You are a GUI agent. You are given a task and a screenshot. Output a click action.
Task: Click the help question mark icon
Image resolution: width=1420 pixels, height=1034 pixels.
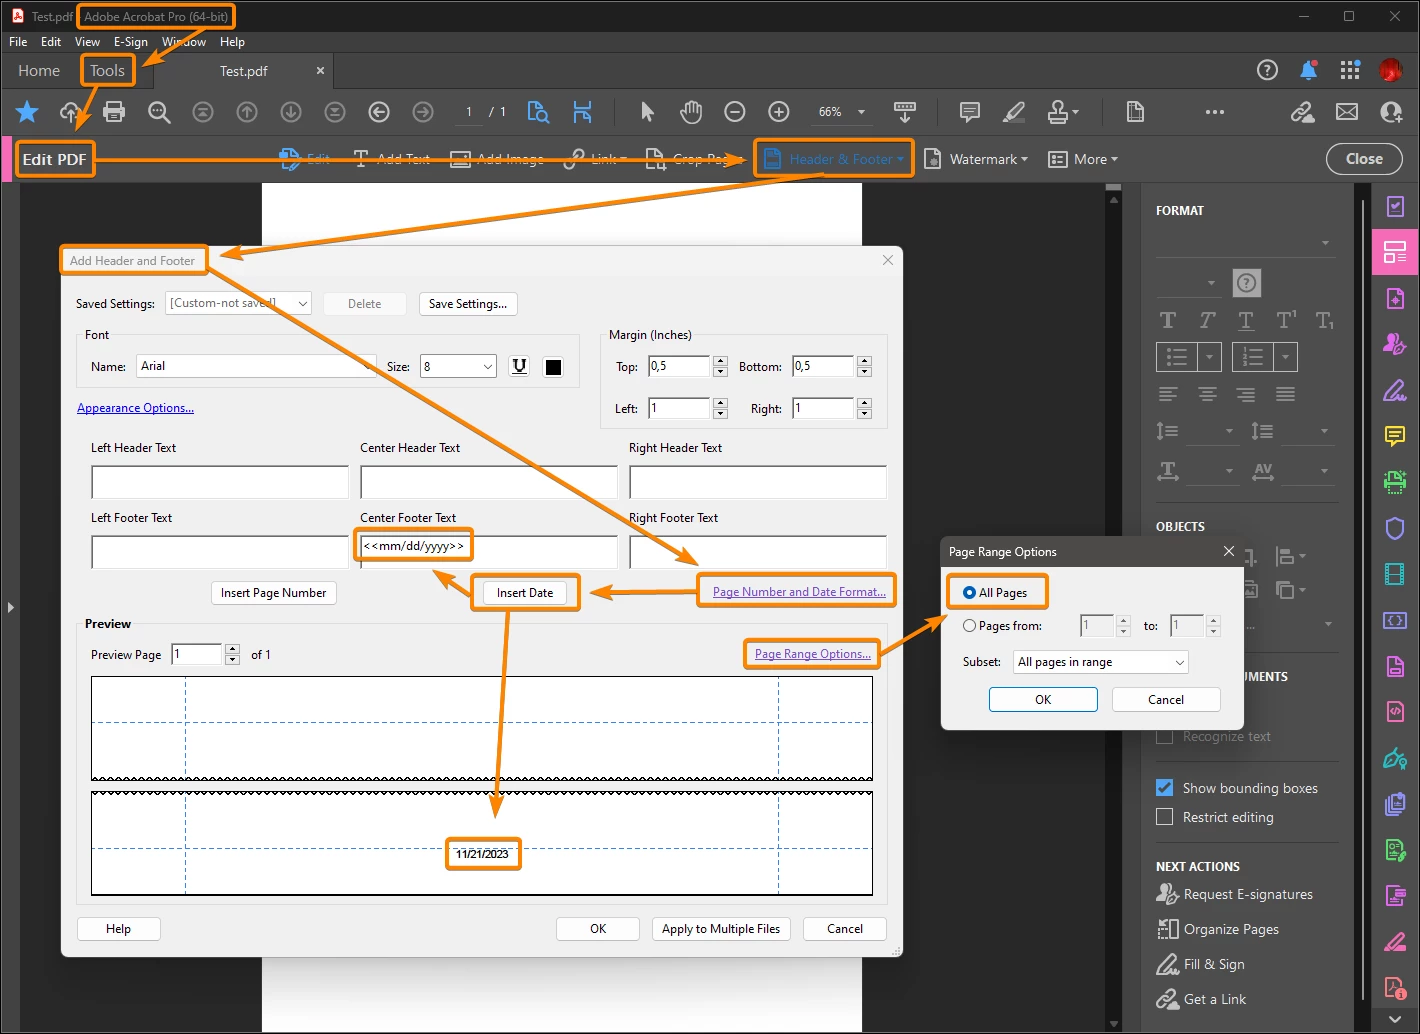1267,70
